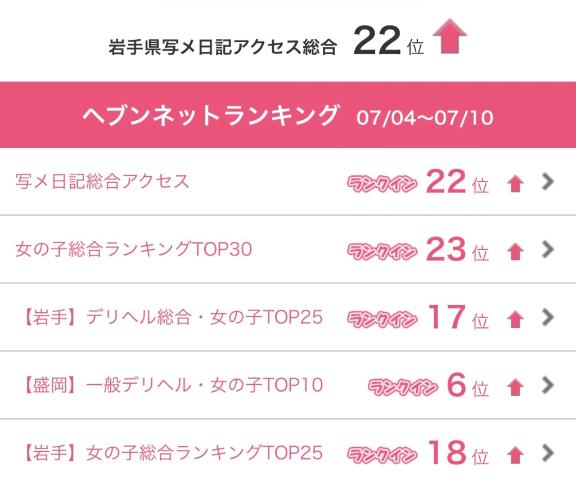Click the up arrow in 【岩手】女の子総合ランキングTOP25 row

pyautogui.click(x=515, y=455)
